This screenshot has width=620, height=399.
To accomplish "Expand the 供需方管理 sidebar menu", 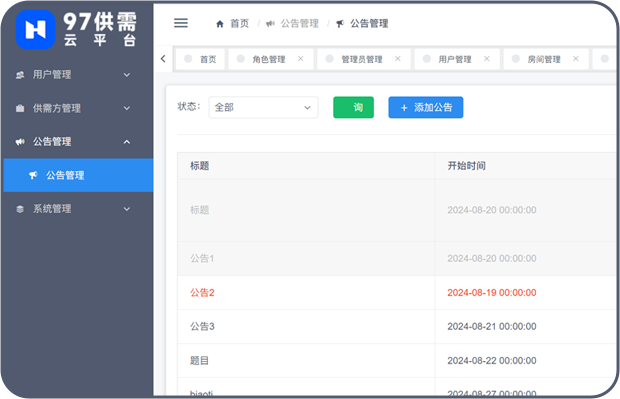I will [127, 108].
